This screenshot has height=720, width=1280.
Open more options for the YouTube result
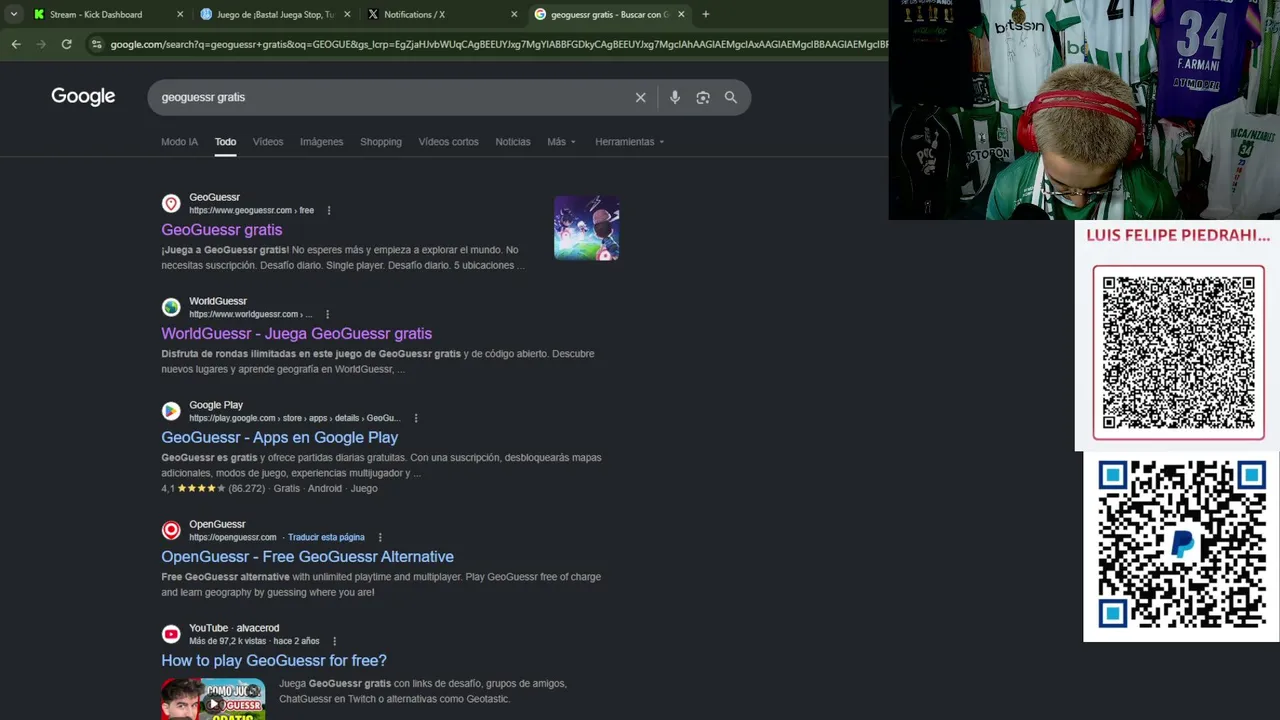point(334,641)
